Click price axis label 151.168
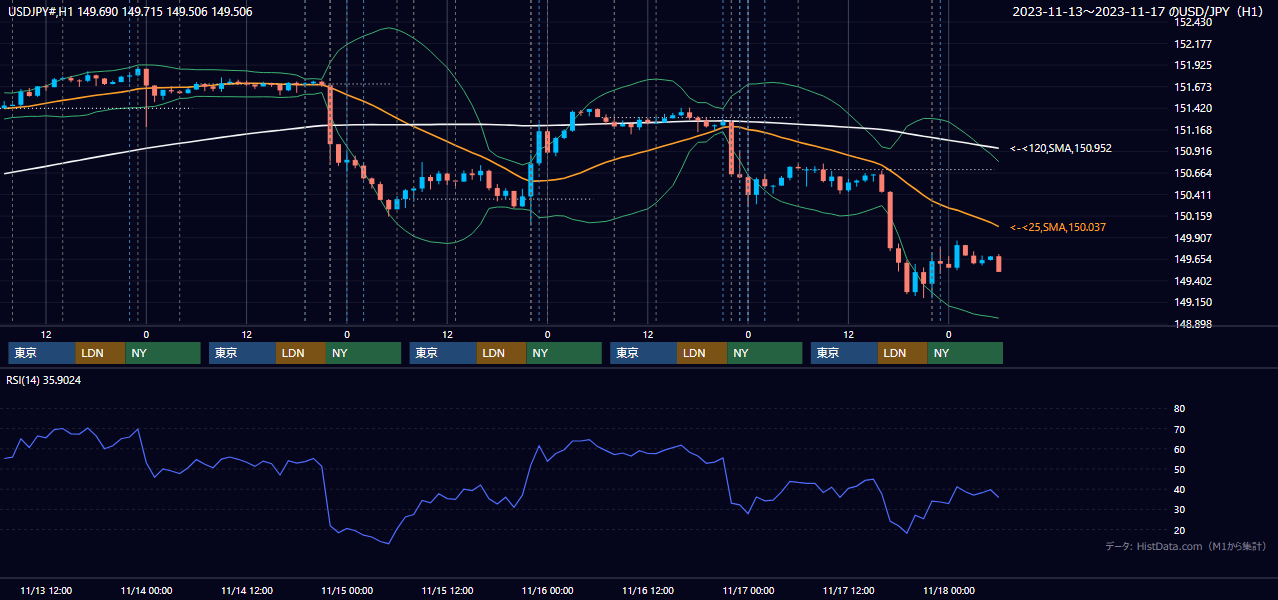Image resolution: width=1278 pixels, height=600 pixels. point(1193,130)
